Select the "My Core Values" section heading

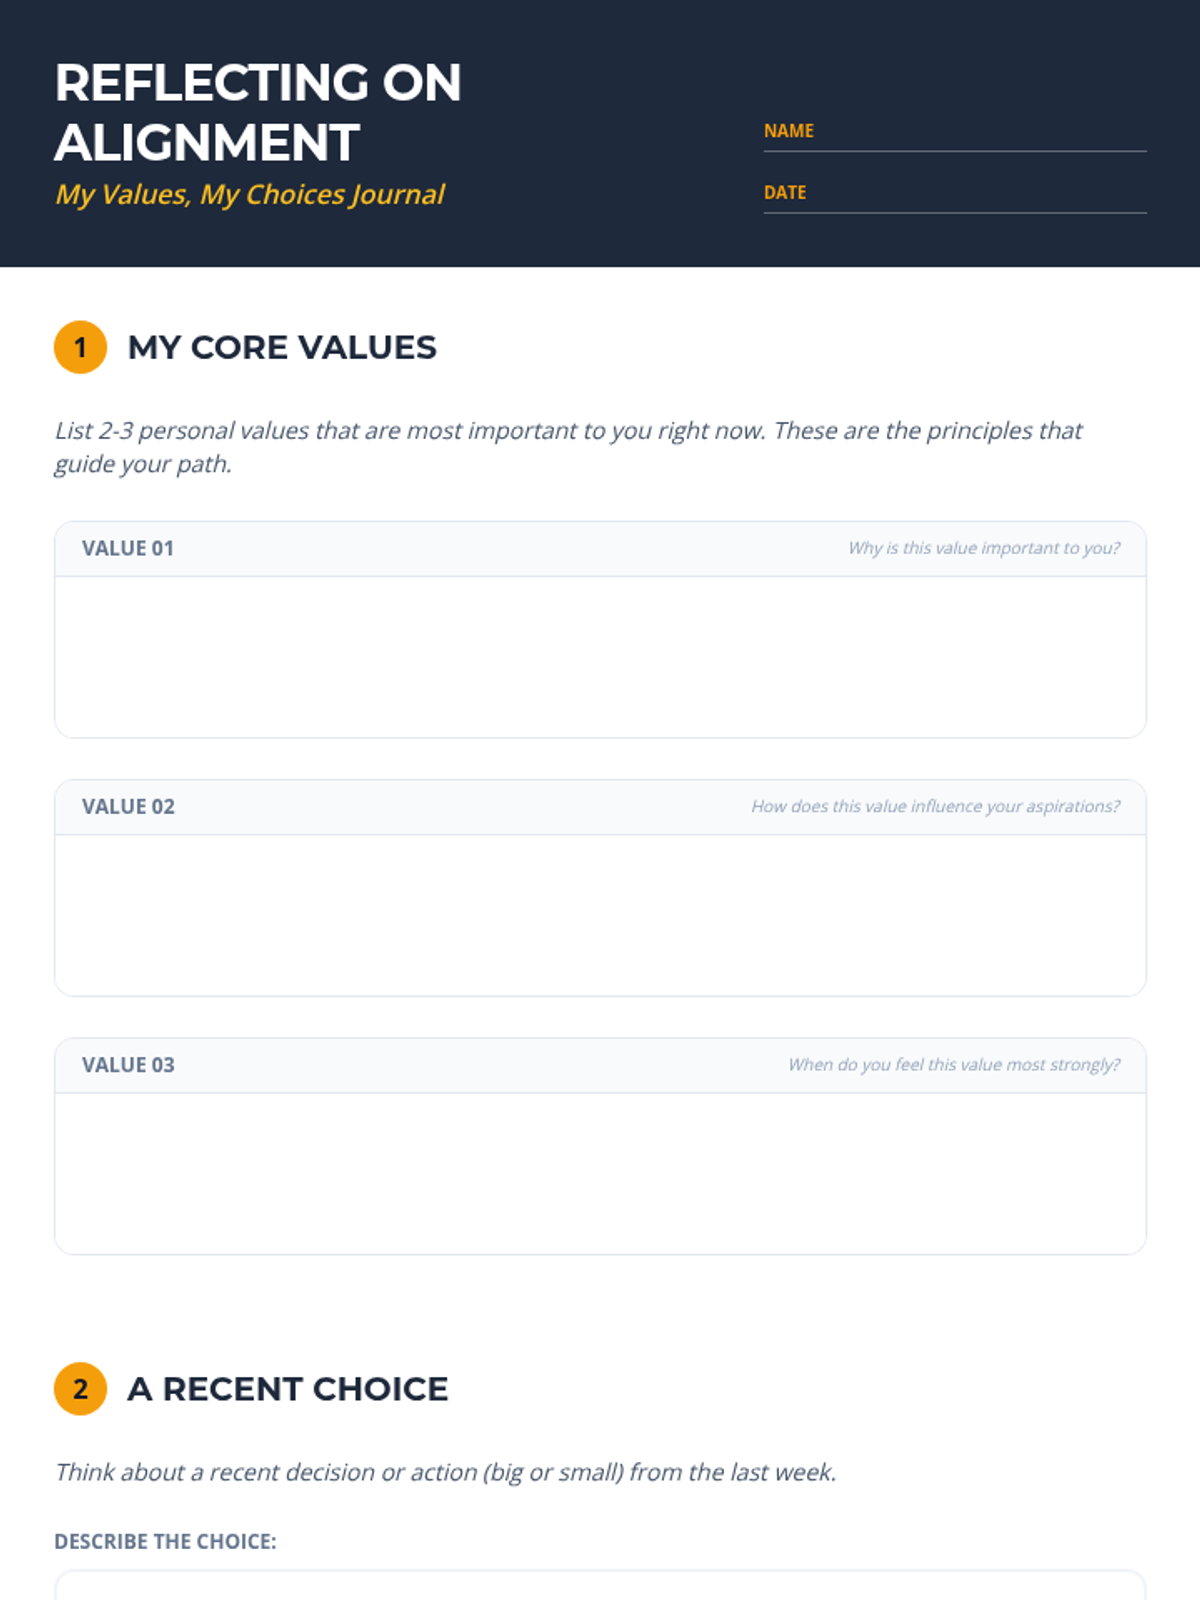tap(282, 347)
